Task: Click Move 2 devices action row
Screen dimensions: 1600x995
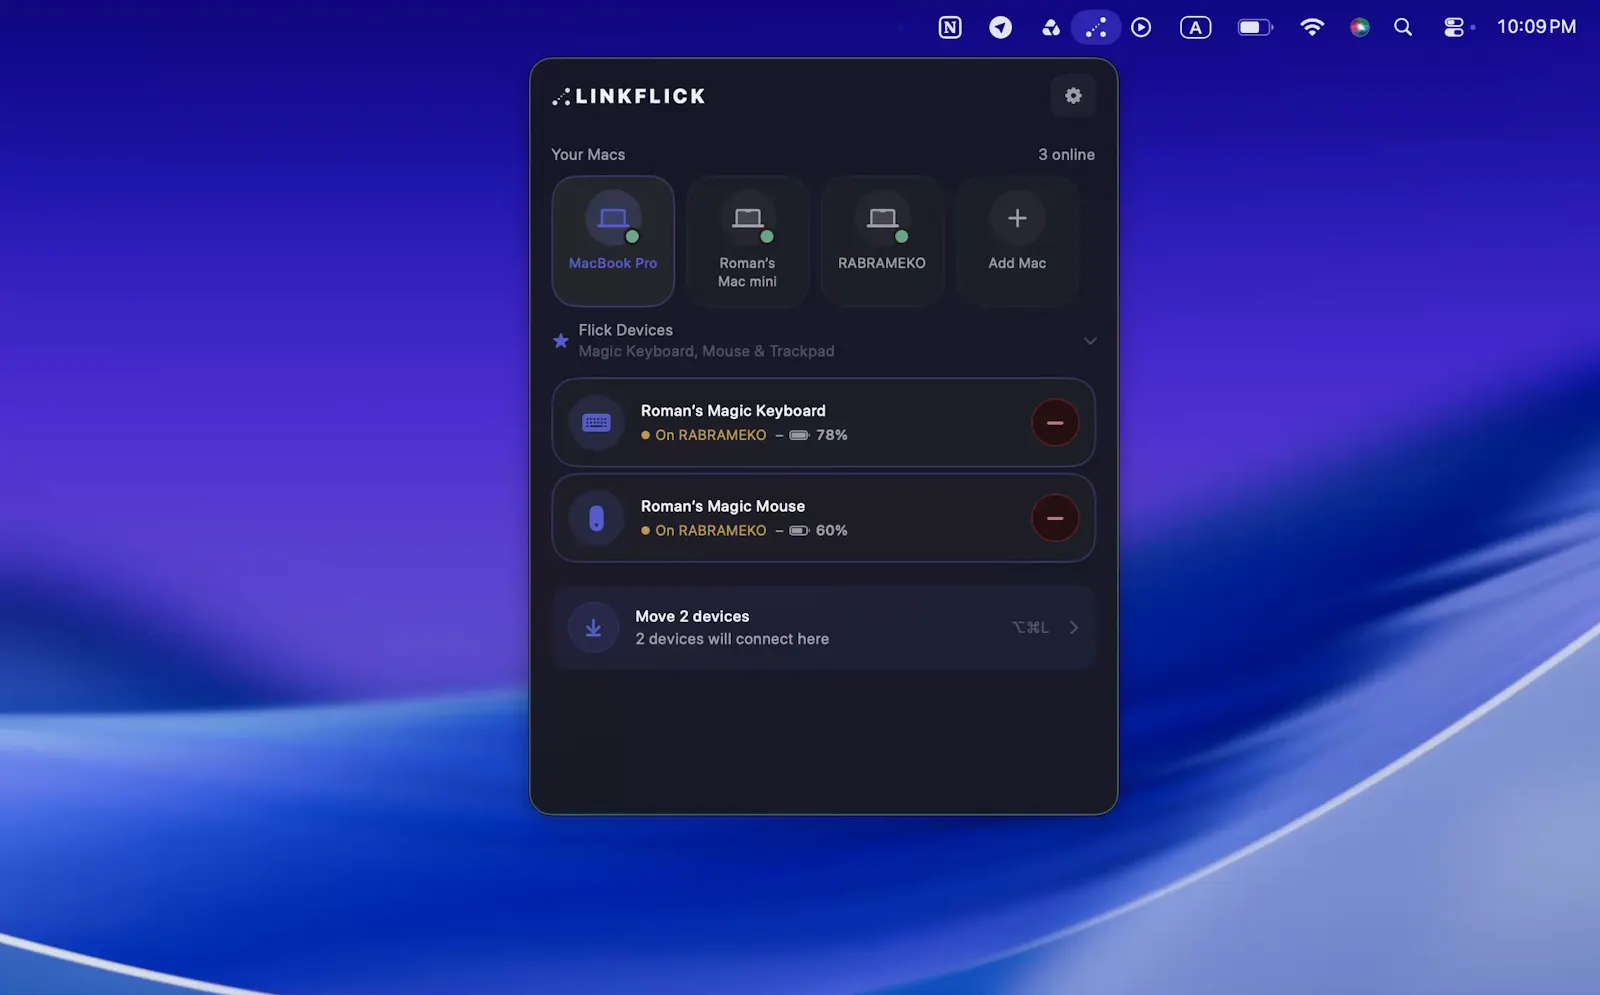Action: [823, 628]
